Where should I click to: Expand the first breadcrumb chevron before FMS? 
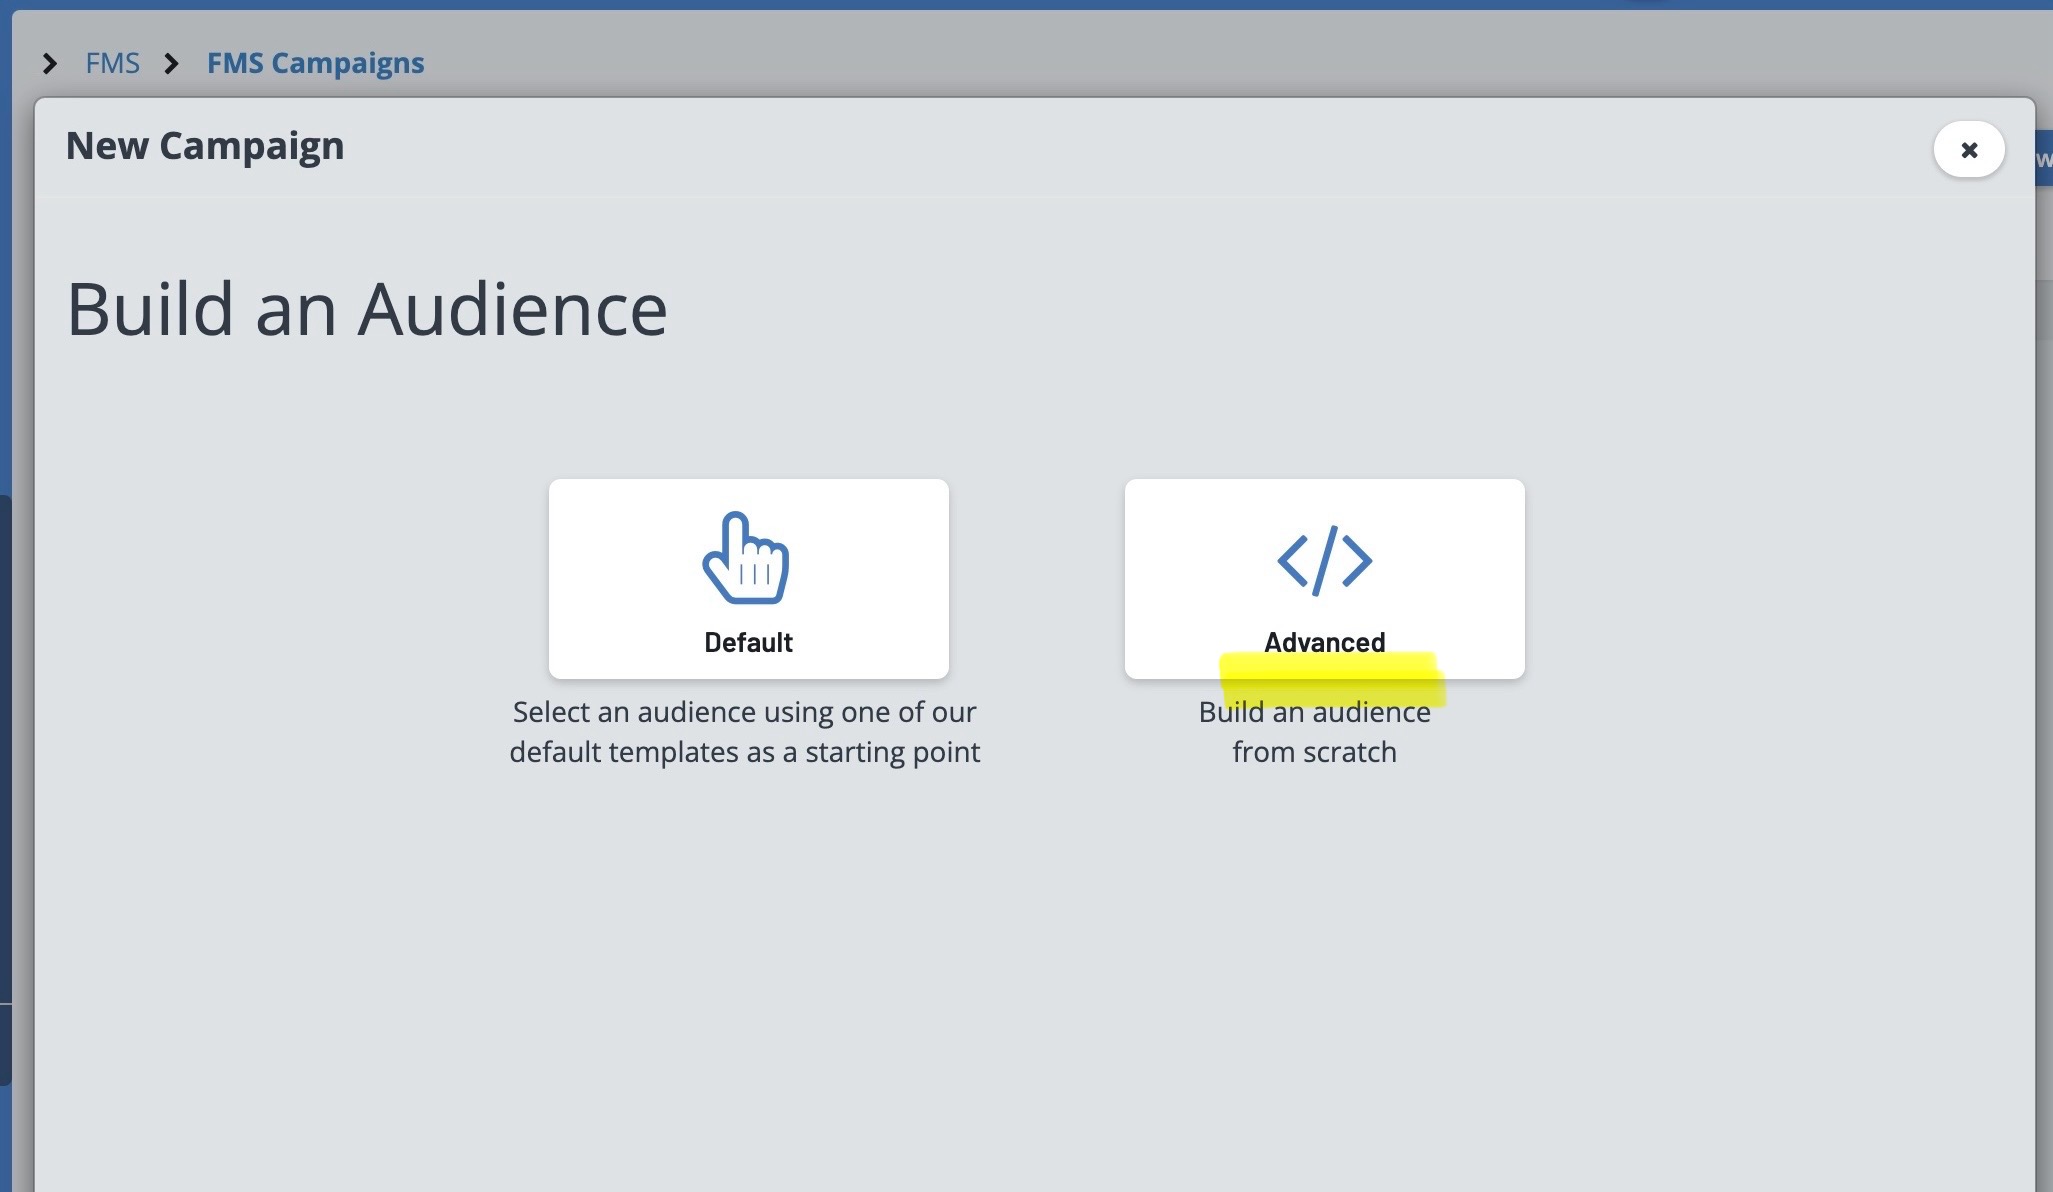tap(49, 64)
